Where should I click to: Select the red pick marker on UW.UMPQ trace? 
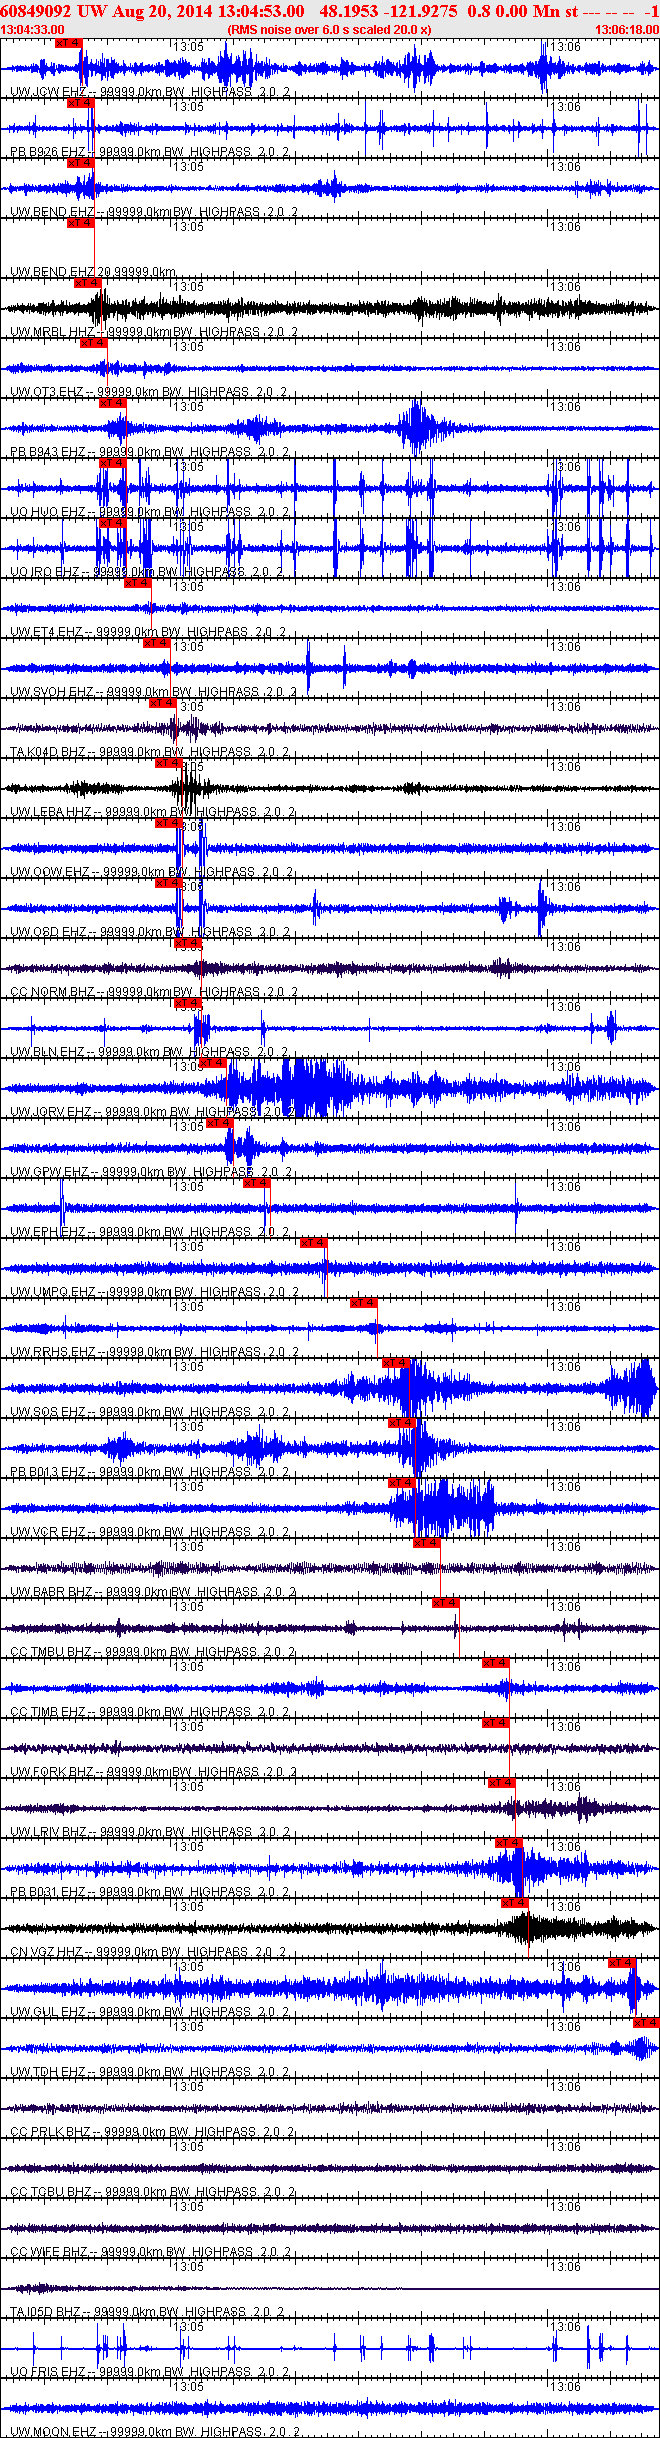pyautogui.click(x=313, y=1243)
